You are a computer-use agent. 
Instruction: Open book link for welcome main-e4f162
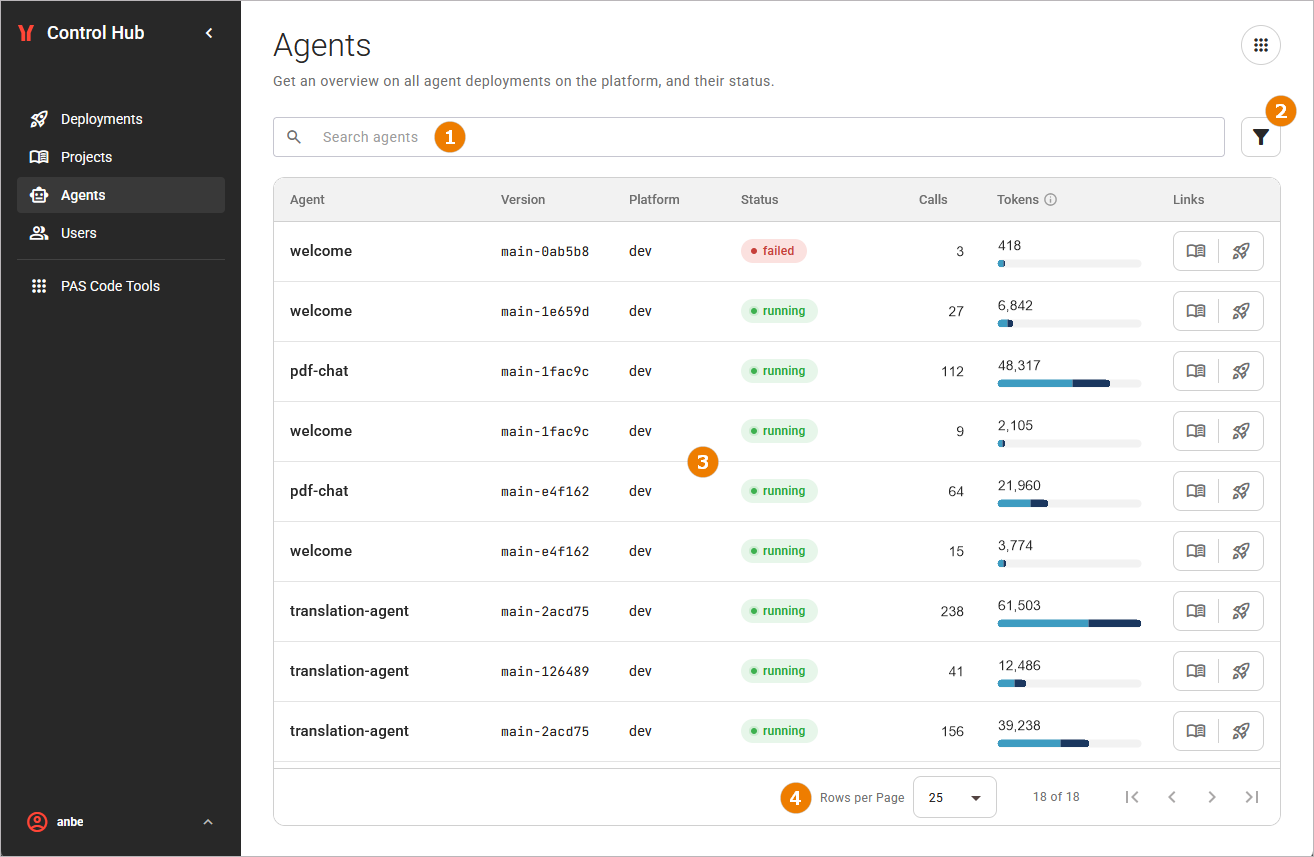coord(1196,551)
